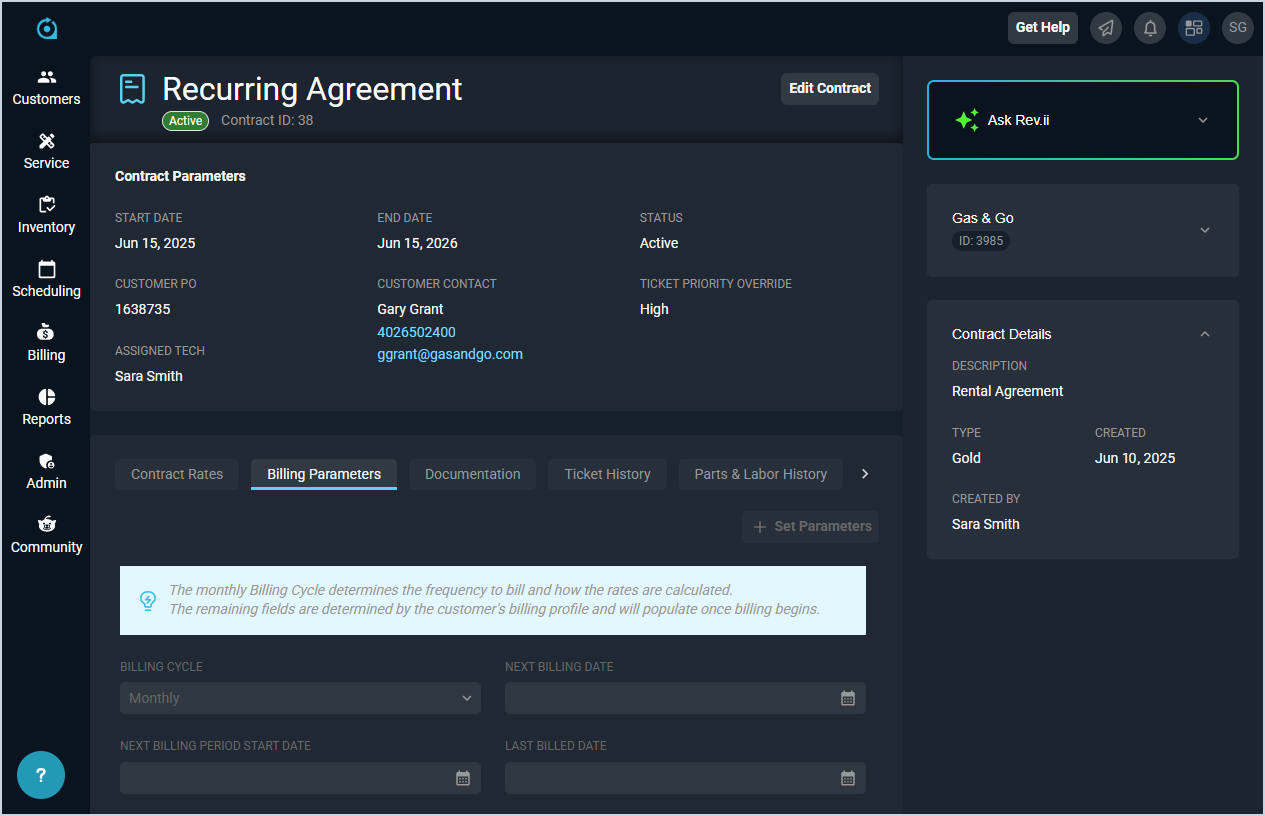Click the Edit Contract button
1265x816 pixels.
point(829,88)
